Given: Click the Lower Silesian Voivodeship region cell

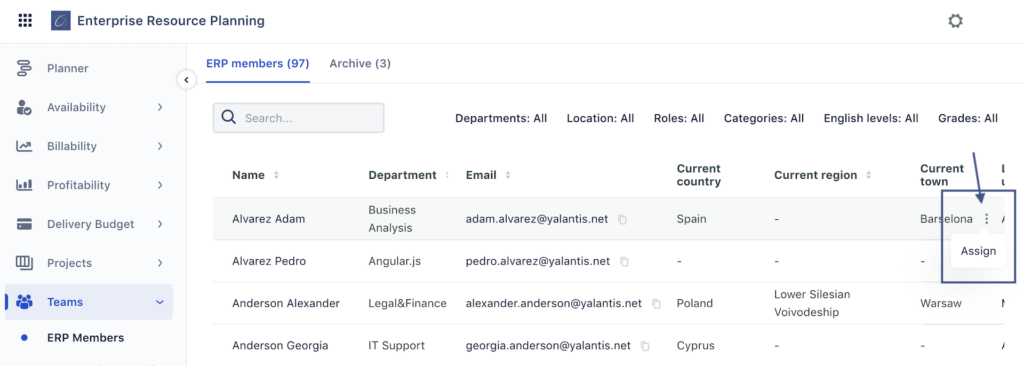Looking at the screenshot, I should [x=812, y=303].
